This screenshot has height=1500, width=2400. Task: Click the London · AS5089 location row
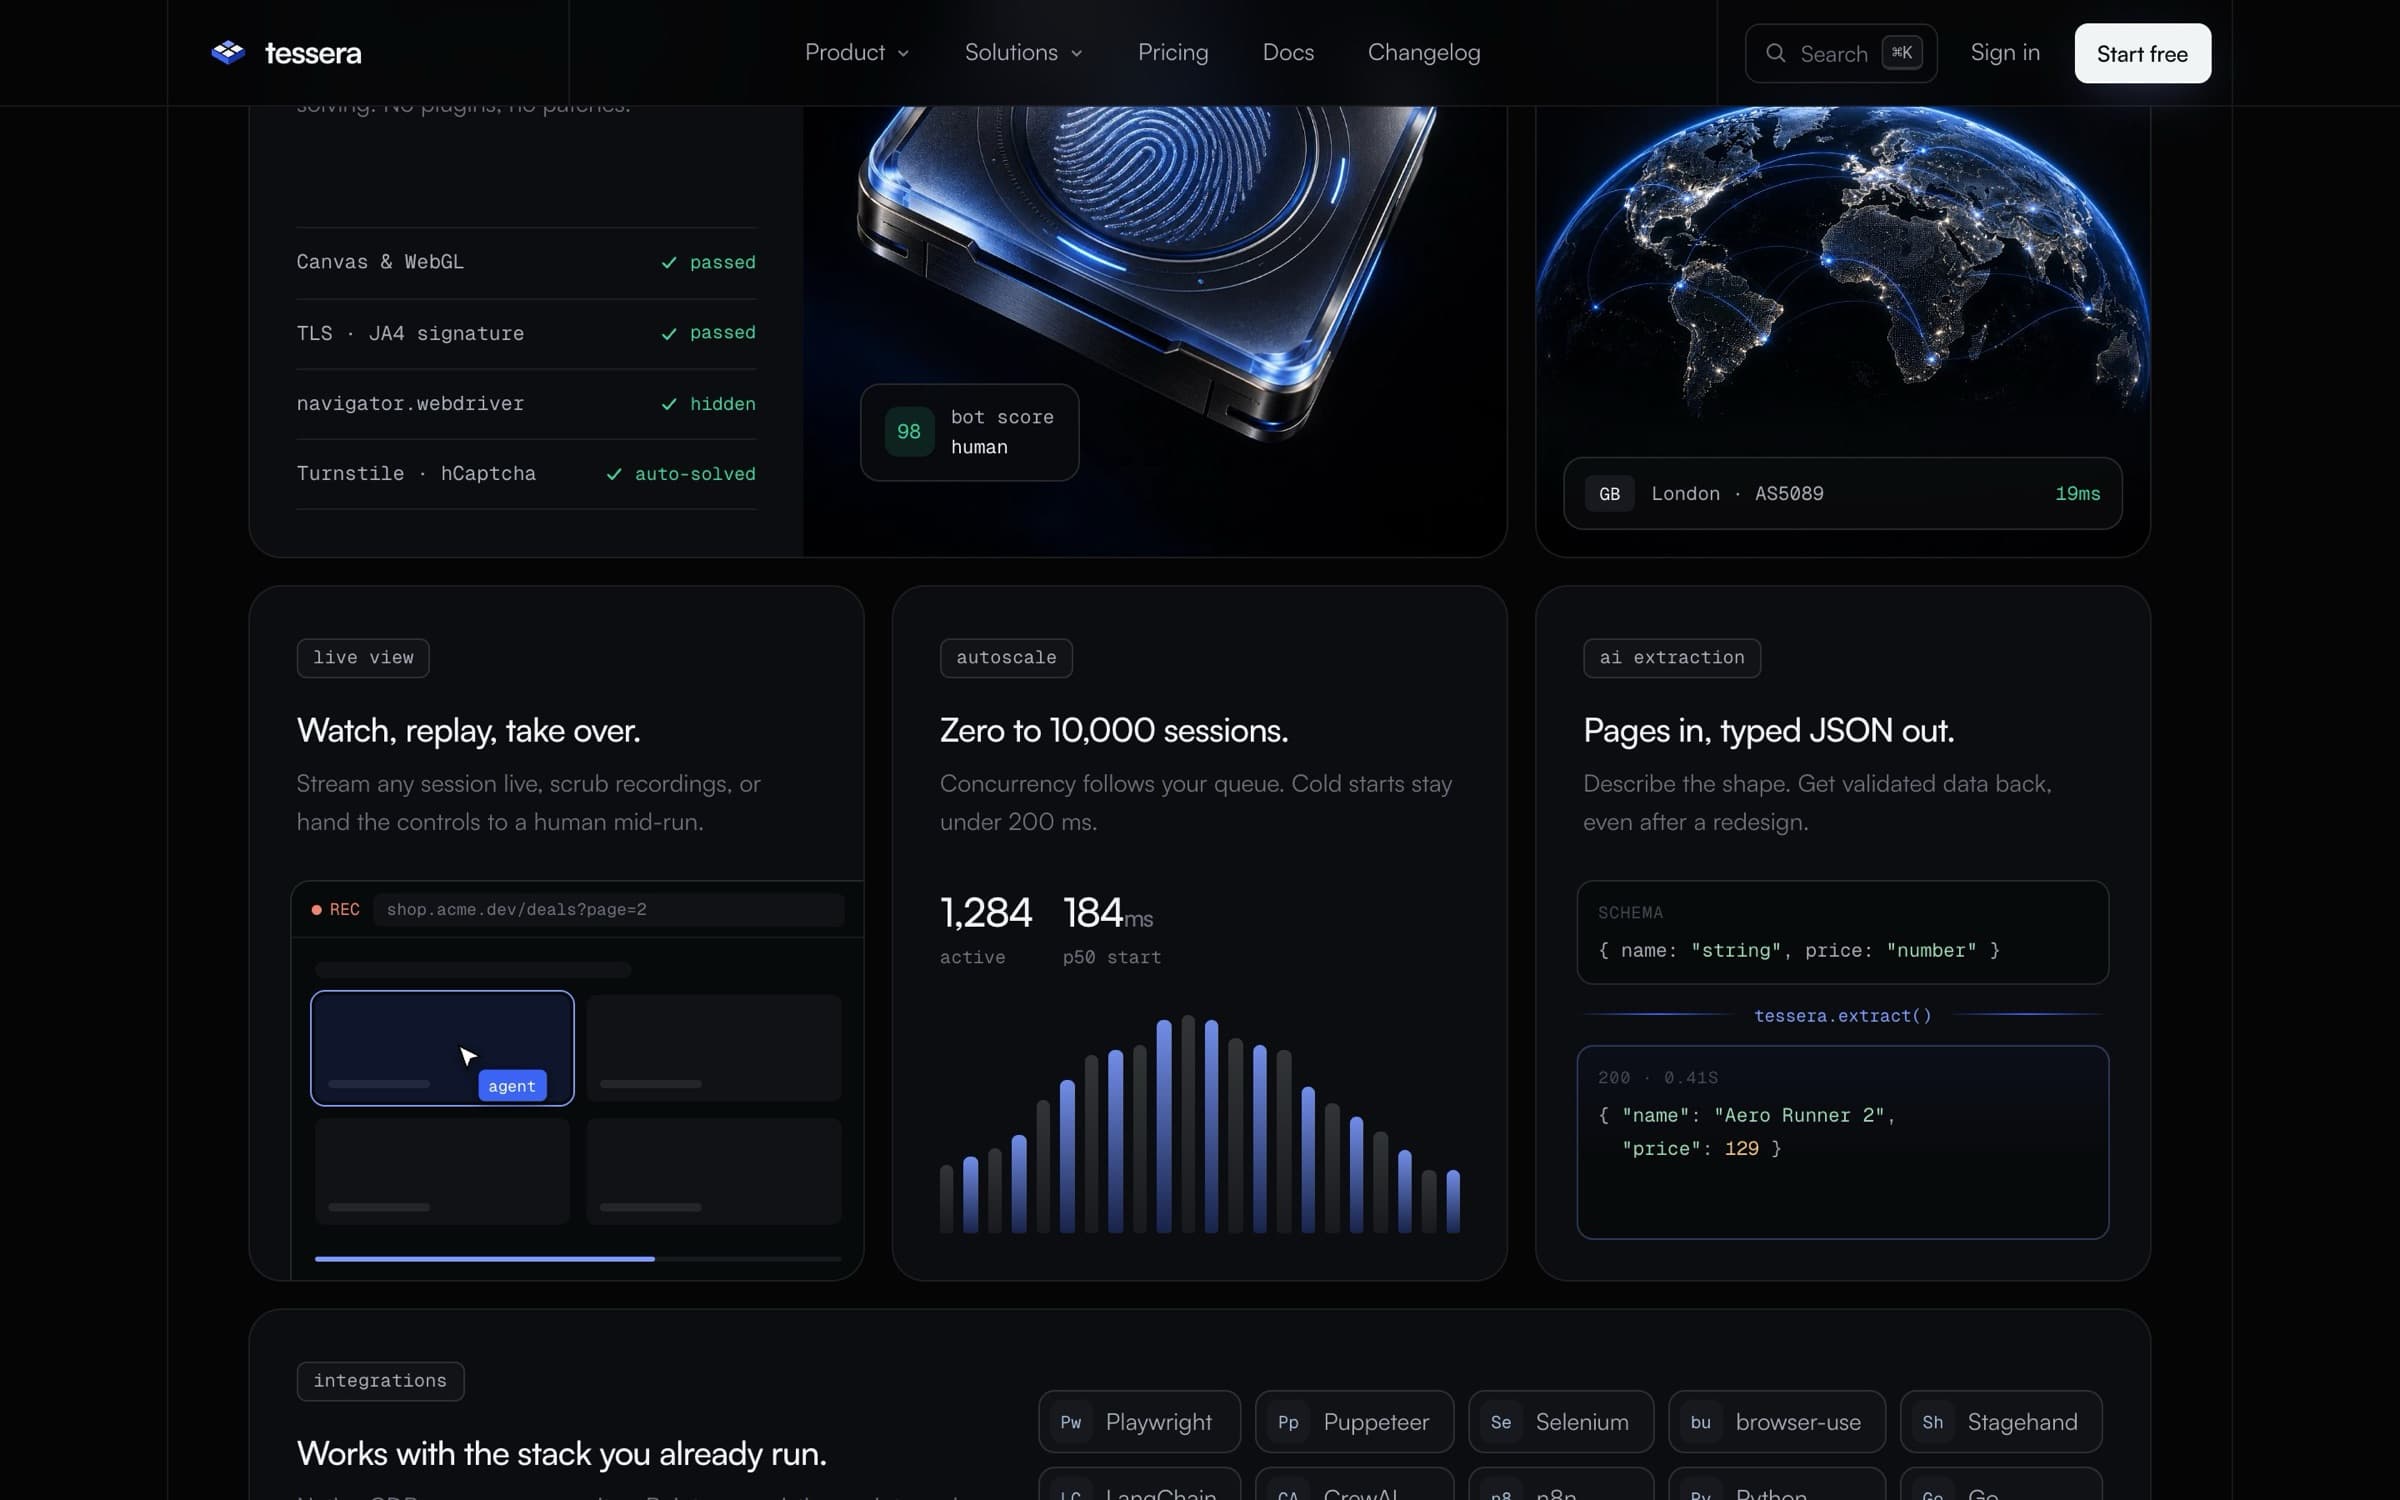(1842, 494)
